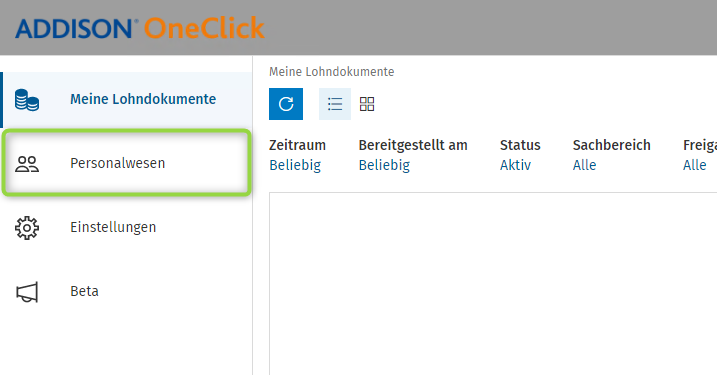Open the Personalwesen menu entry
Viewport: 717px width, 375px height.
tap(126, 163)
